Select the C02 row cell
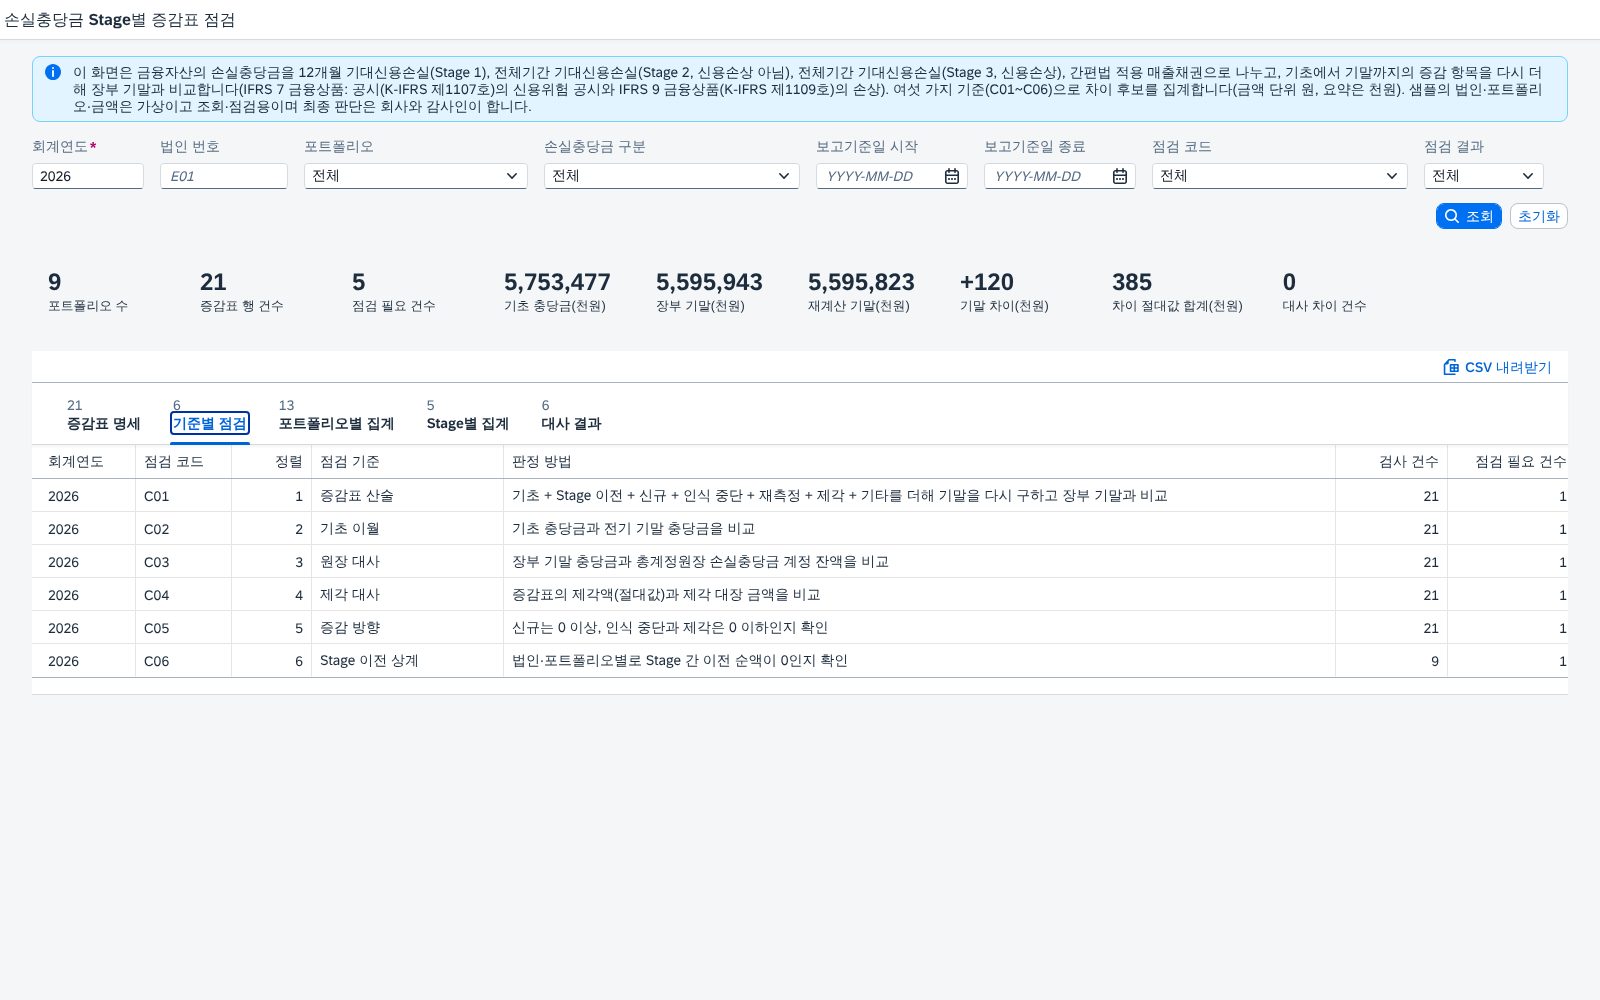 (x=183, y=529)
